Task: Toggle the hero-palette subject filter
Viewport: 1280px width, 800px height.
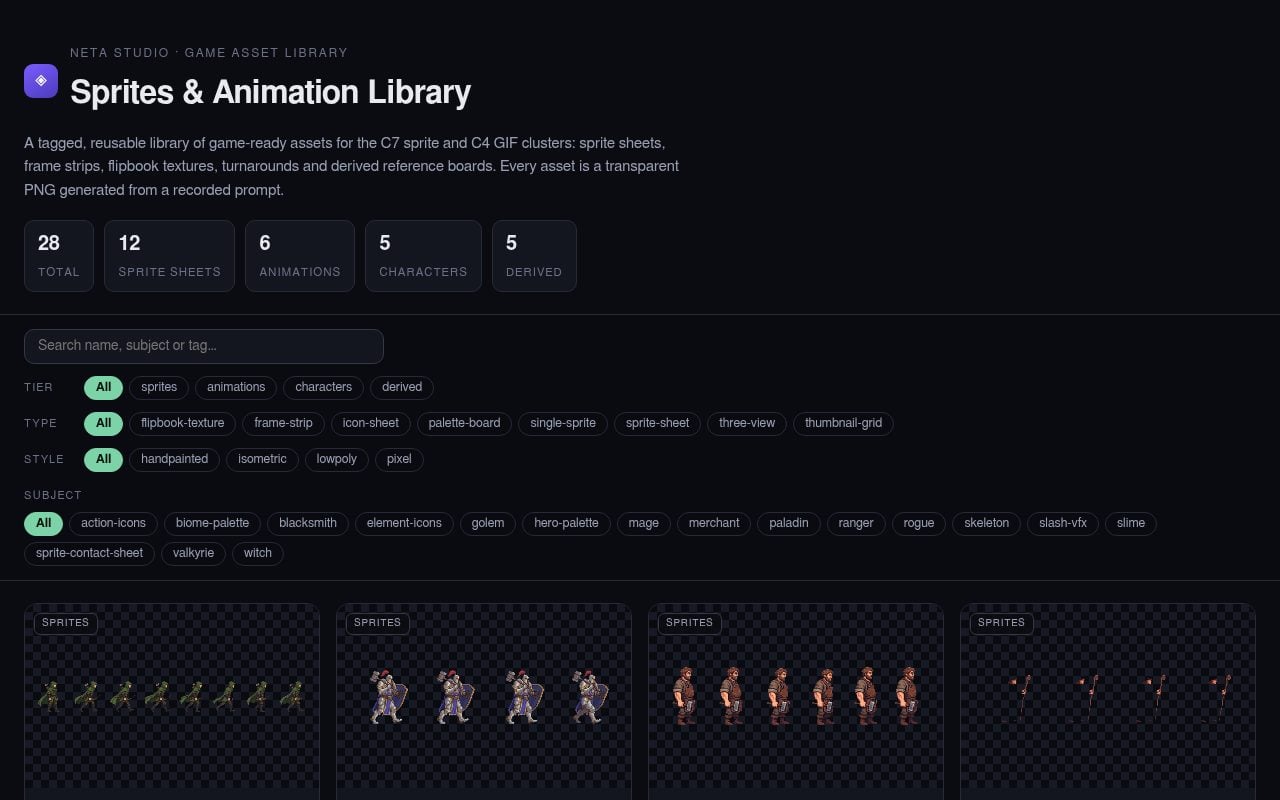Action: tap(566, 523)
